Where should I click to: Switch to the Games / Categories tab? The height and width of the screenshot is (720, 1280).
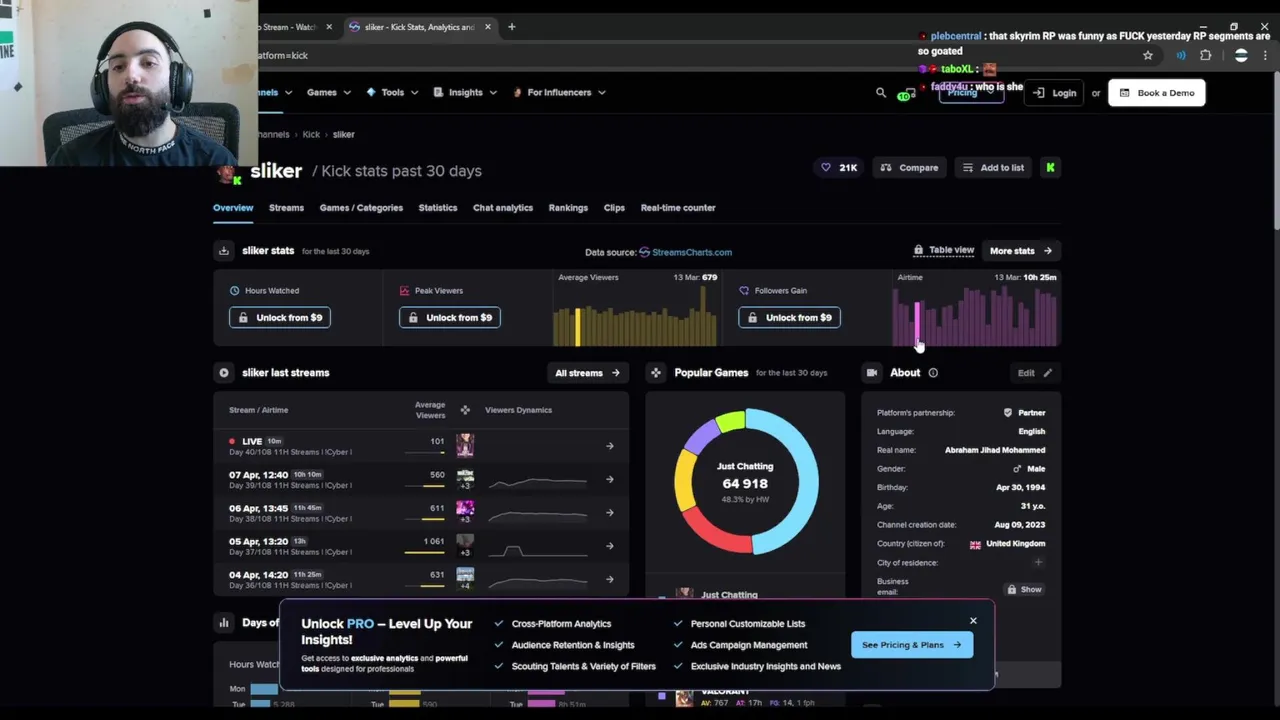click(x=361, y=208)
